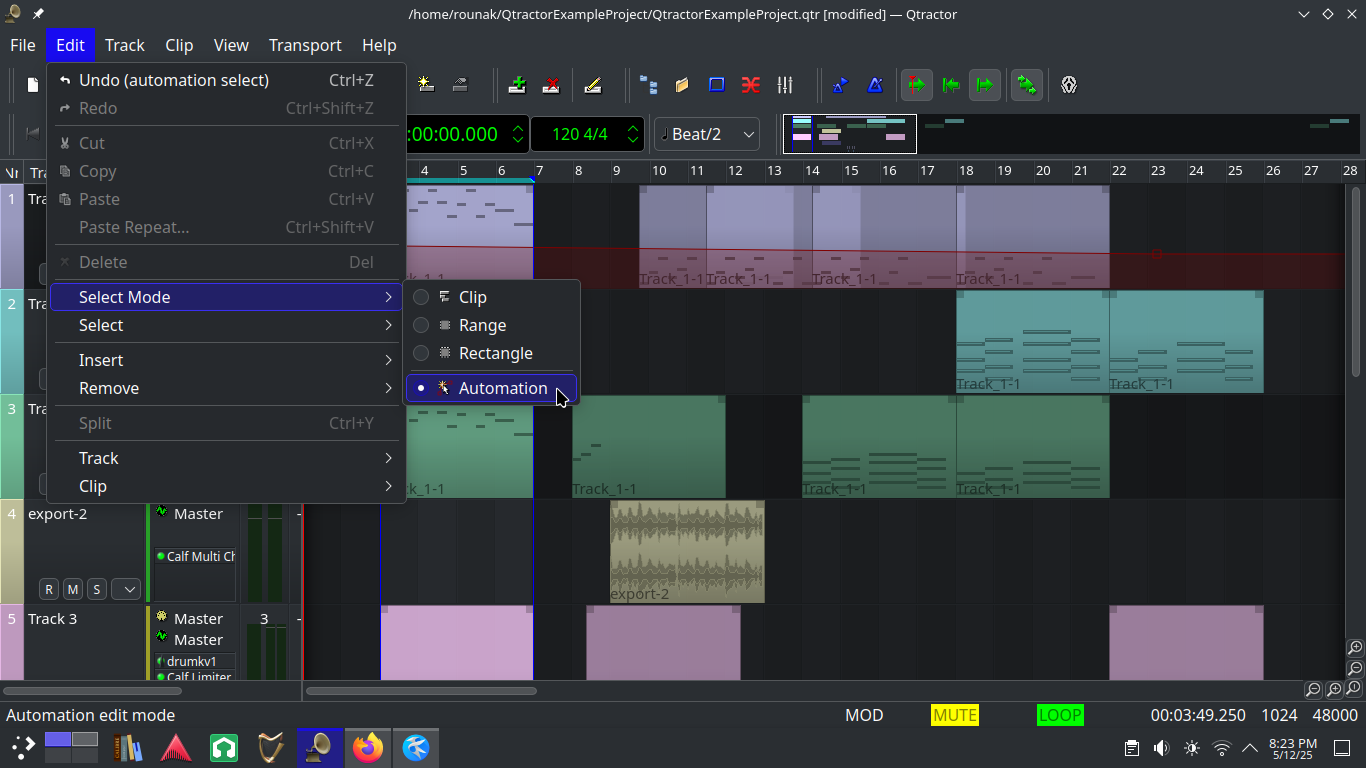
Task: Select Rectangle select mode
Action: [x=495, y=353]
